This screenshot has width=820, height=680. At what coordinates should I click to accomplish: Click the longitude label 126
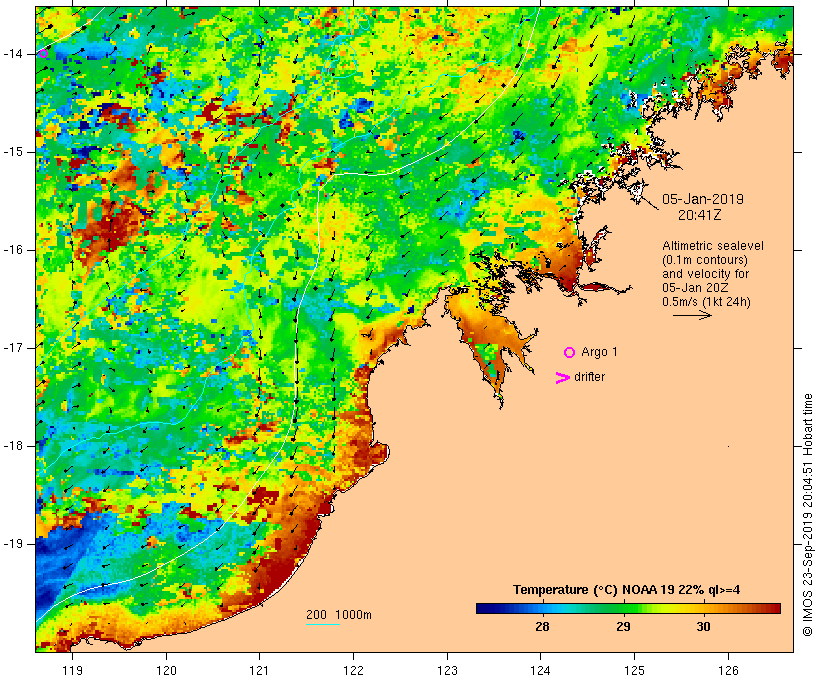pos(728,670)
